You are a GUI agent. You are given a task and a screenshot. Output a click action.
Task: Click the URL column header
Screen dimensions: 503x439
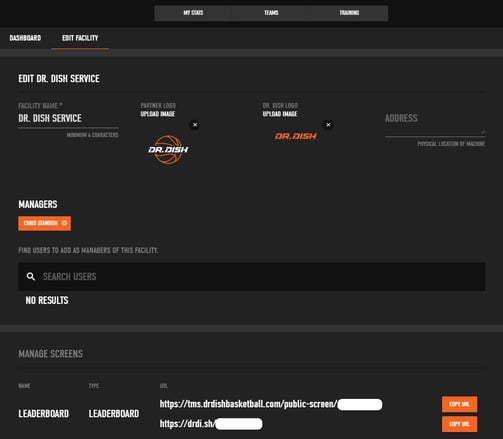click(164, 386)
